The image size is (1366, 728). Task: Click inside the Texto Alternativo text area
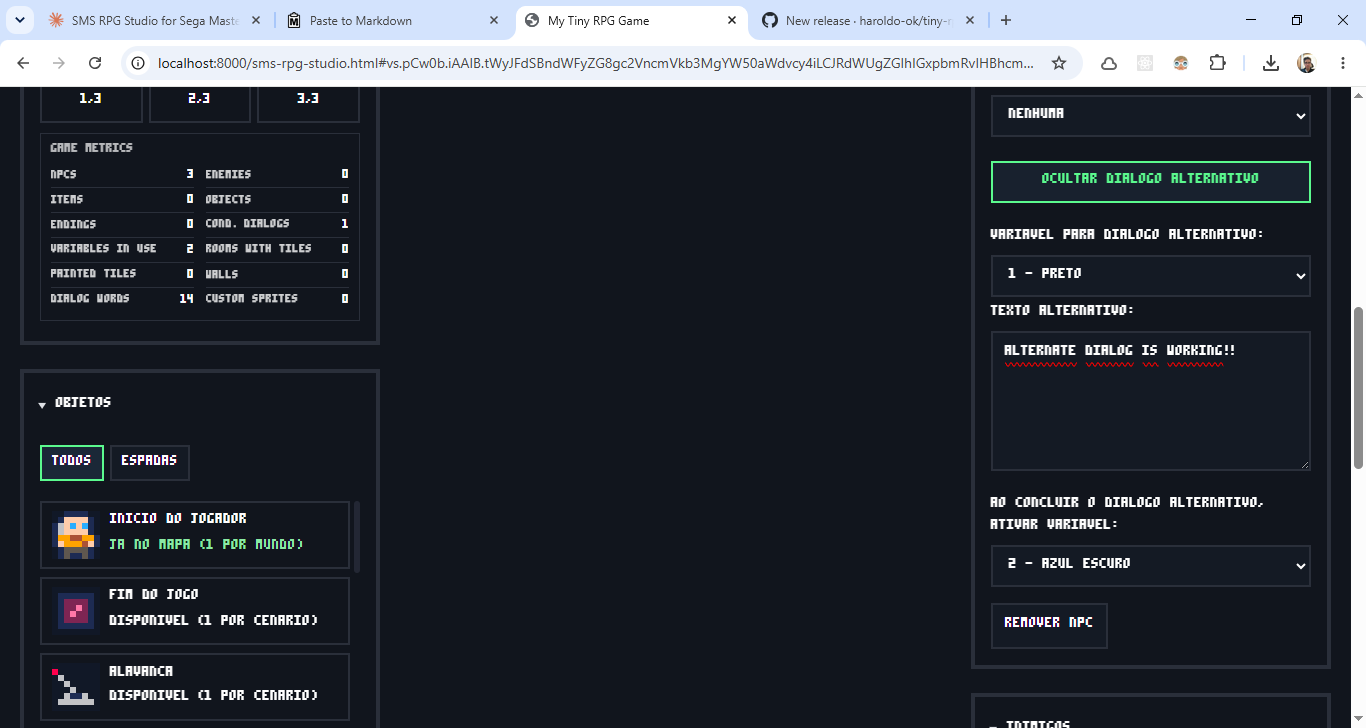point(1150,401)
